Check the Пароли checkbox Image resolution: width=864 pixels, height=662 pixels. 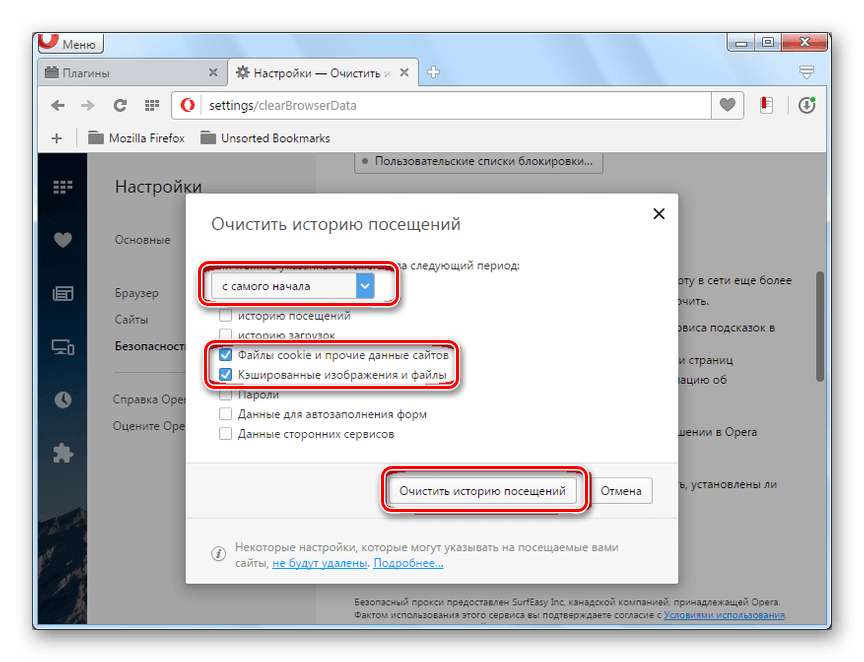coord(225,395)
